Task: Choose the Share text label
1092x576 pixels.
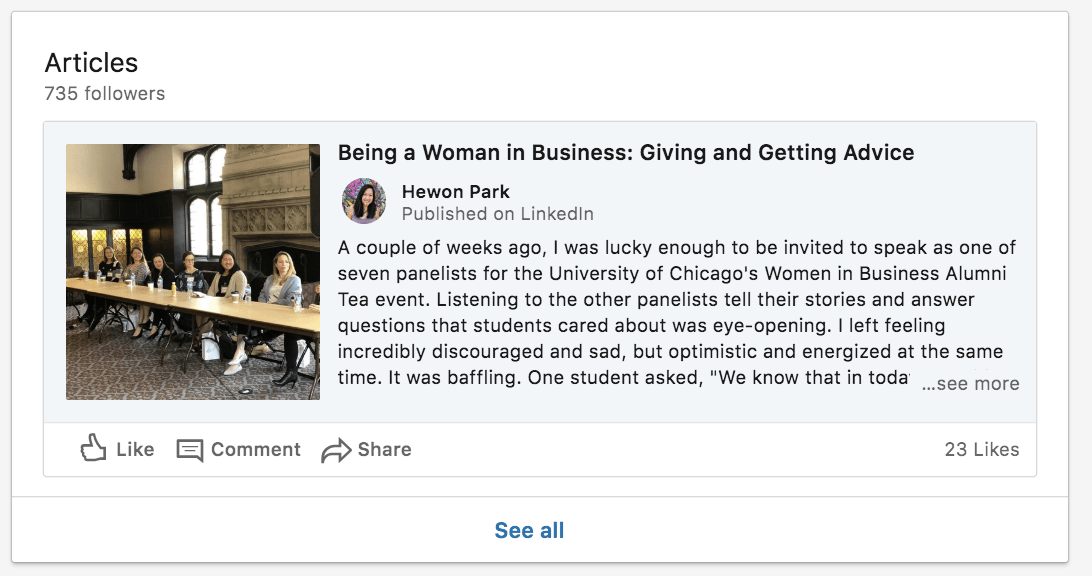Action: click(x=384, y=449)
